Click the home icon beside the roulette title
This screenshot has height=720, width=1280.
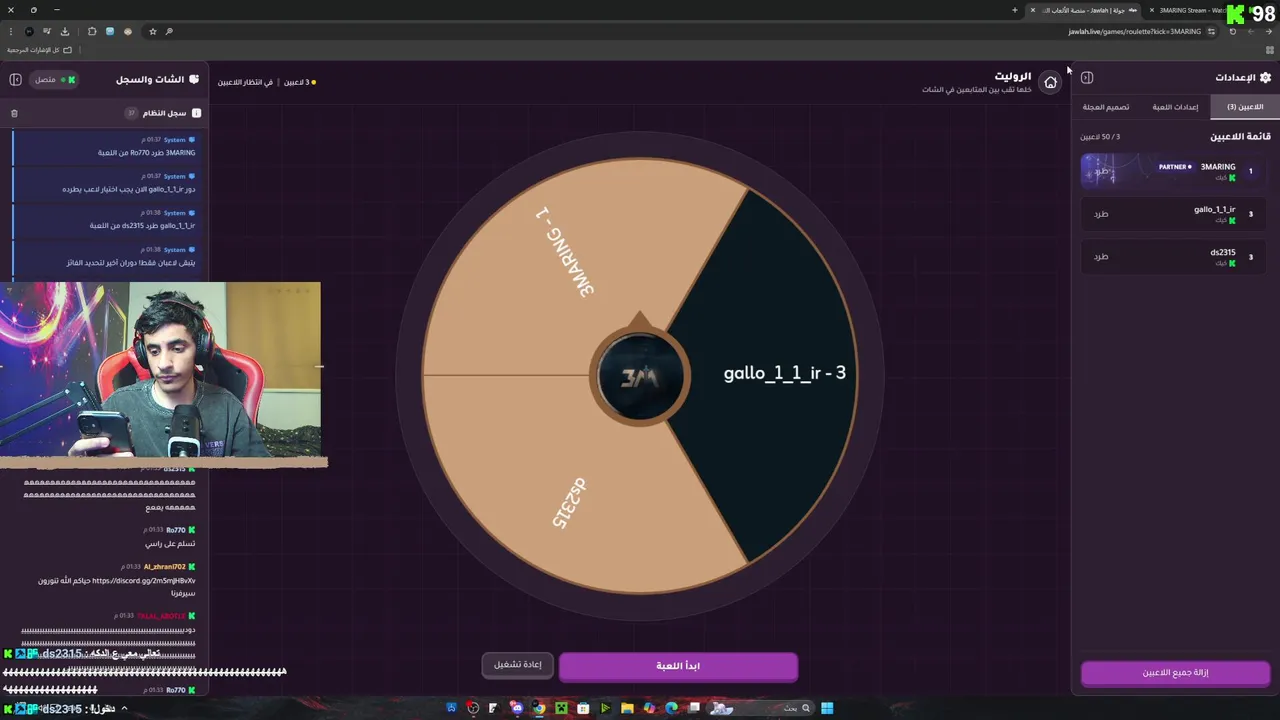tap(1050, 82)
